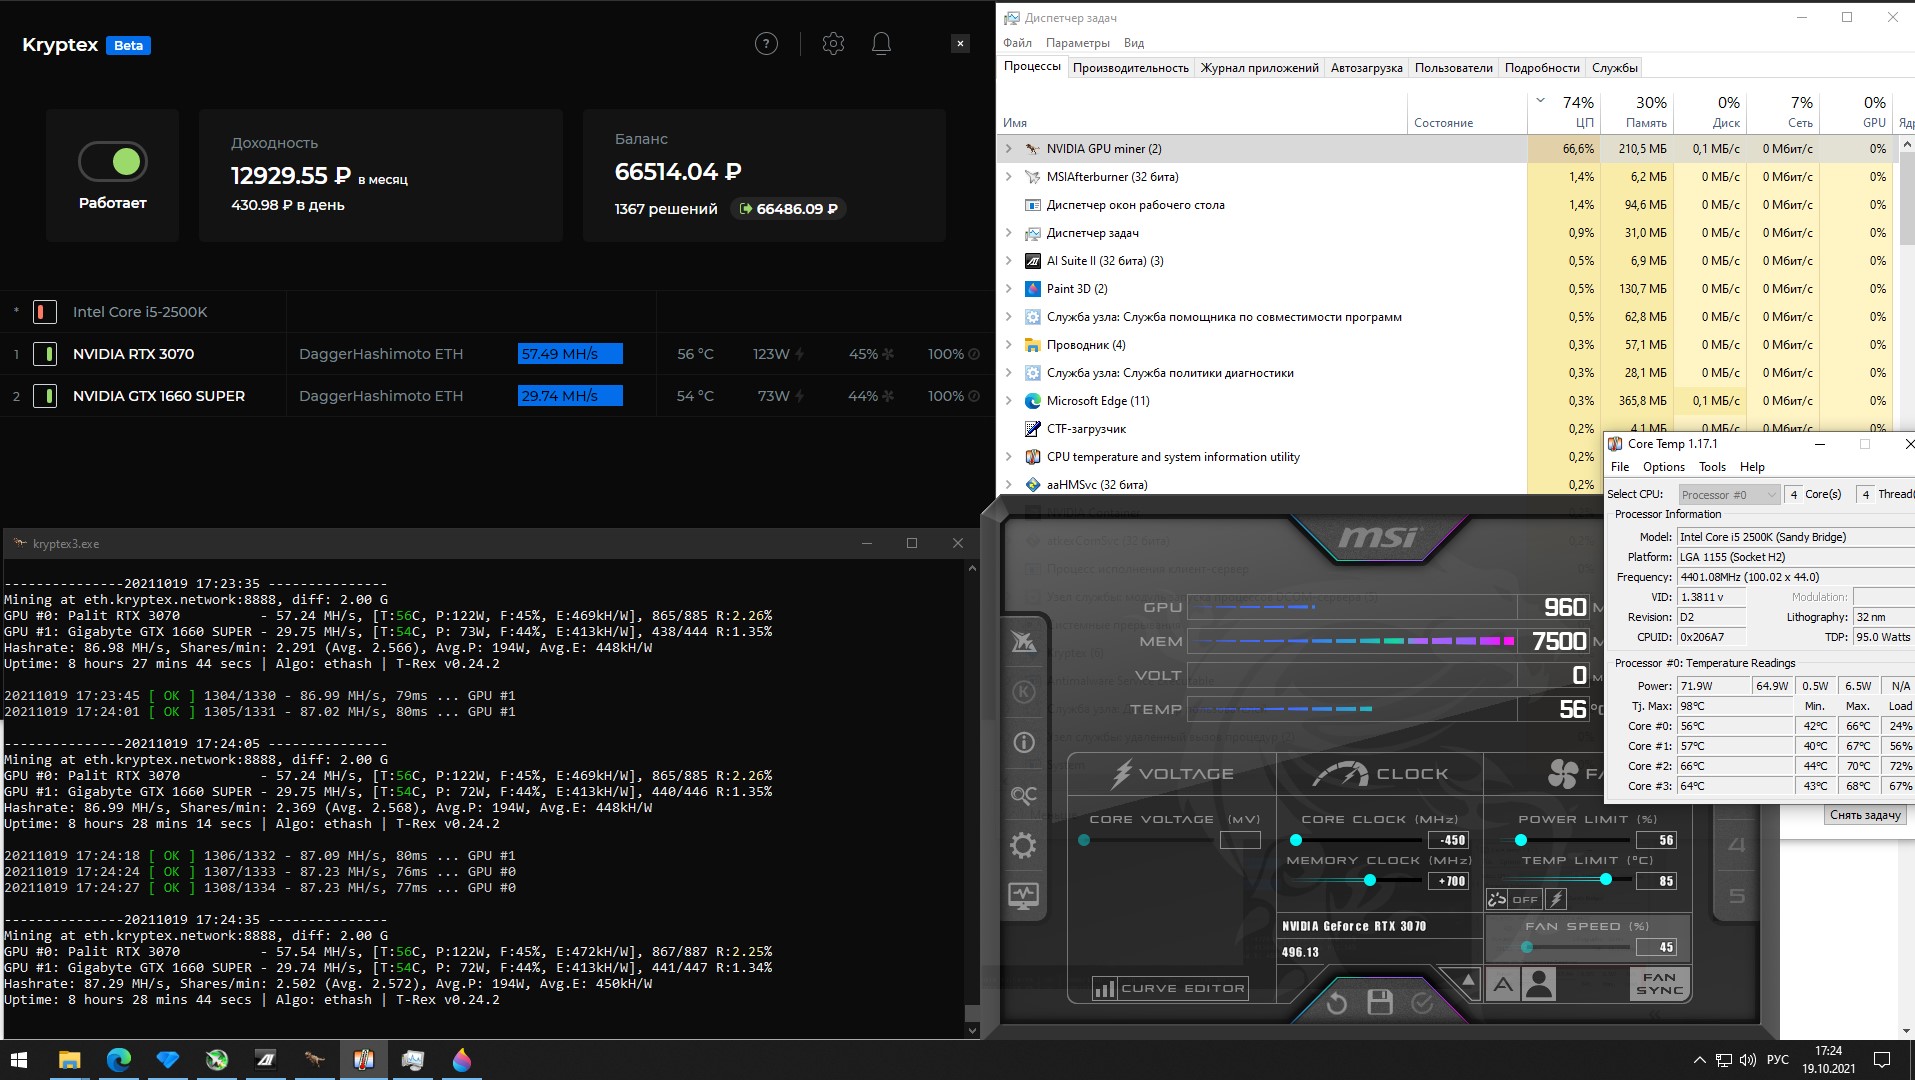Open File Explorer from taskbar
Viewport: 1915px width, 1080px height.
click(x=69, y=1060)
